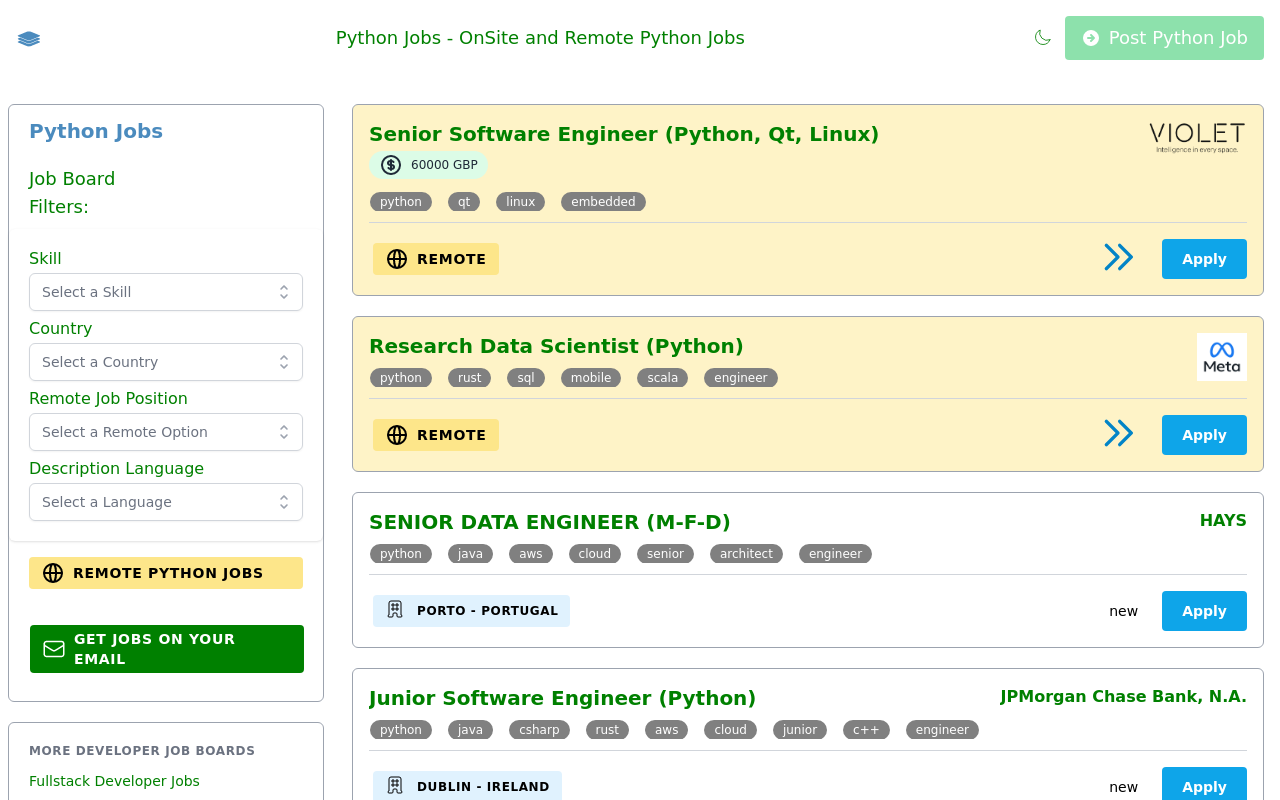Select the qt tag on Senior Software Engineer
Screen dimensions: 1280x800
click(x=464, y=202)
